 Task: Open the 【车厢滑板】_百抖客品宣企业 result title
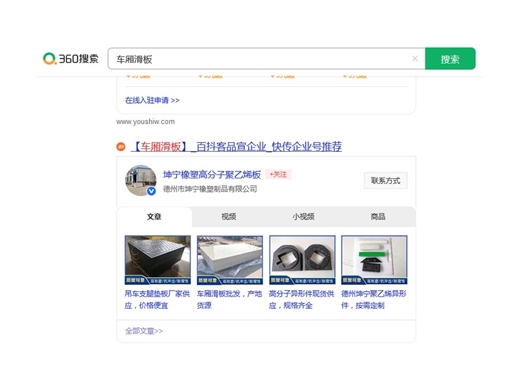coord(236,146)
